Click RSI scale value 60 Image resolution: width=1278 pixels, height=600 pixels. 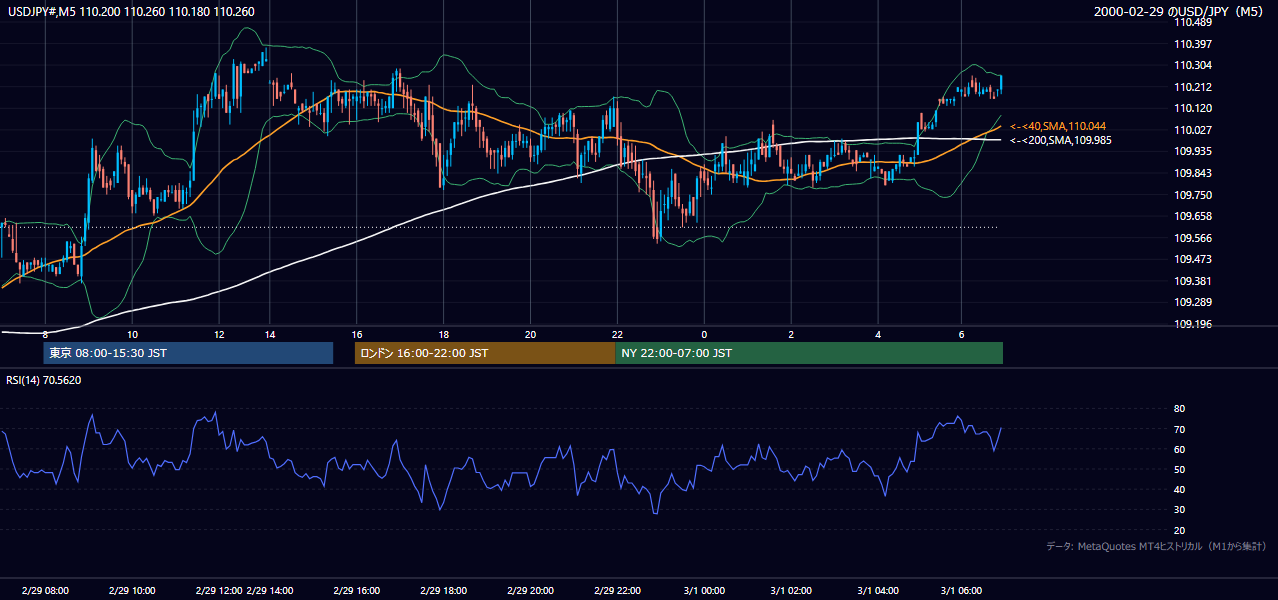coord(1179,449)
